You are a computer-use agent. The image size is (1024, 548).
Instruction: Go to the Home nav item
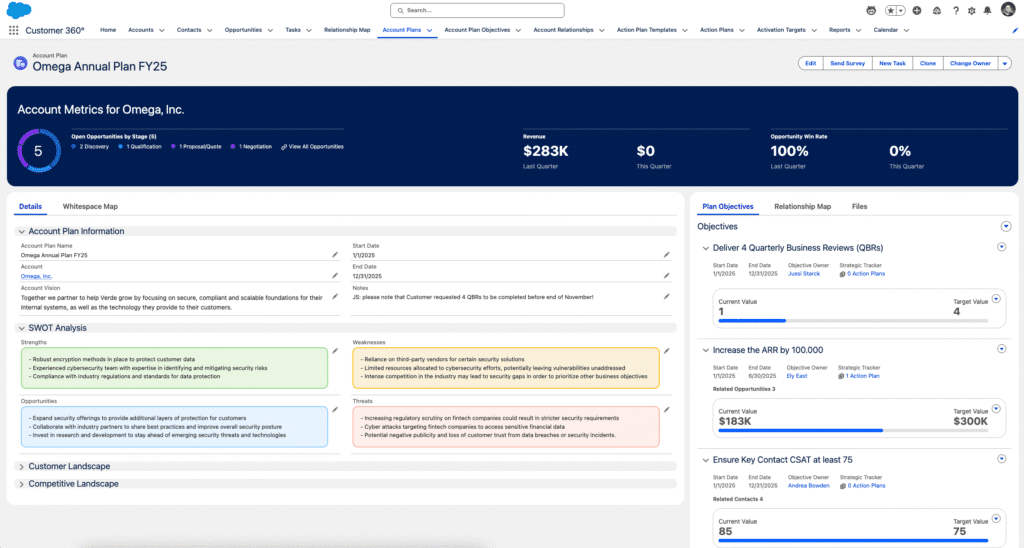[x=108, y=30]
